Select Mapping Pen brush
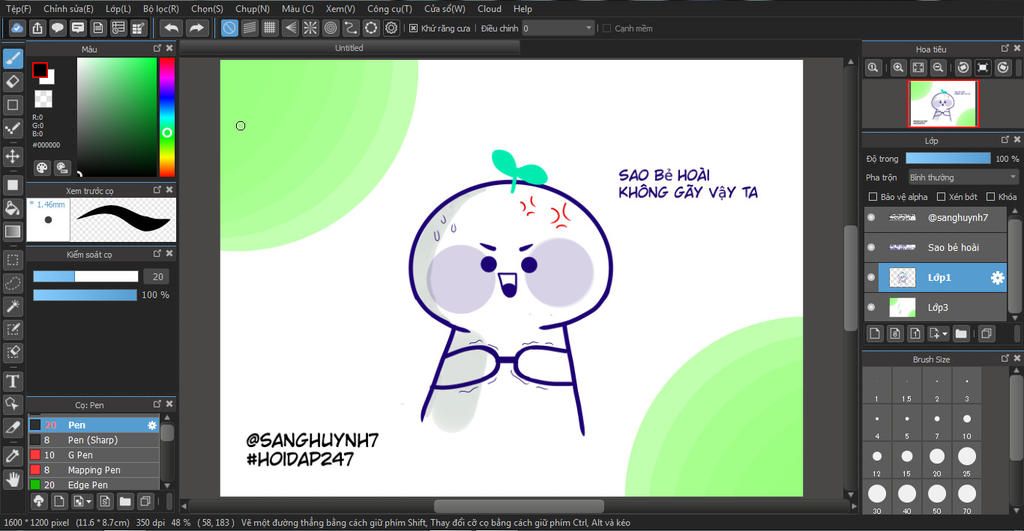Screen dimensions: 1024x531 click(93, 470)
